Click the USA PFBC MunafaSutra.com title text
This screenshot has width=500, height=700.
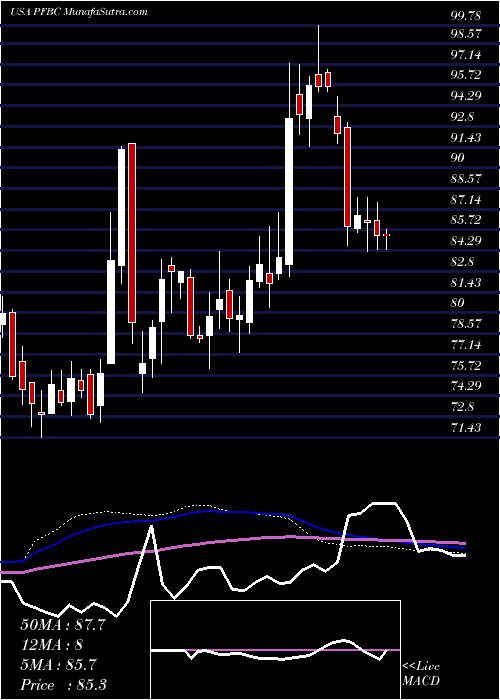coord(79,12)
